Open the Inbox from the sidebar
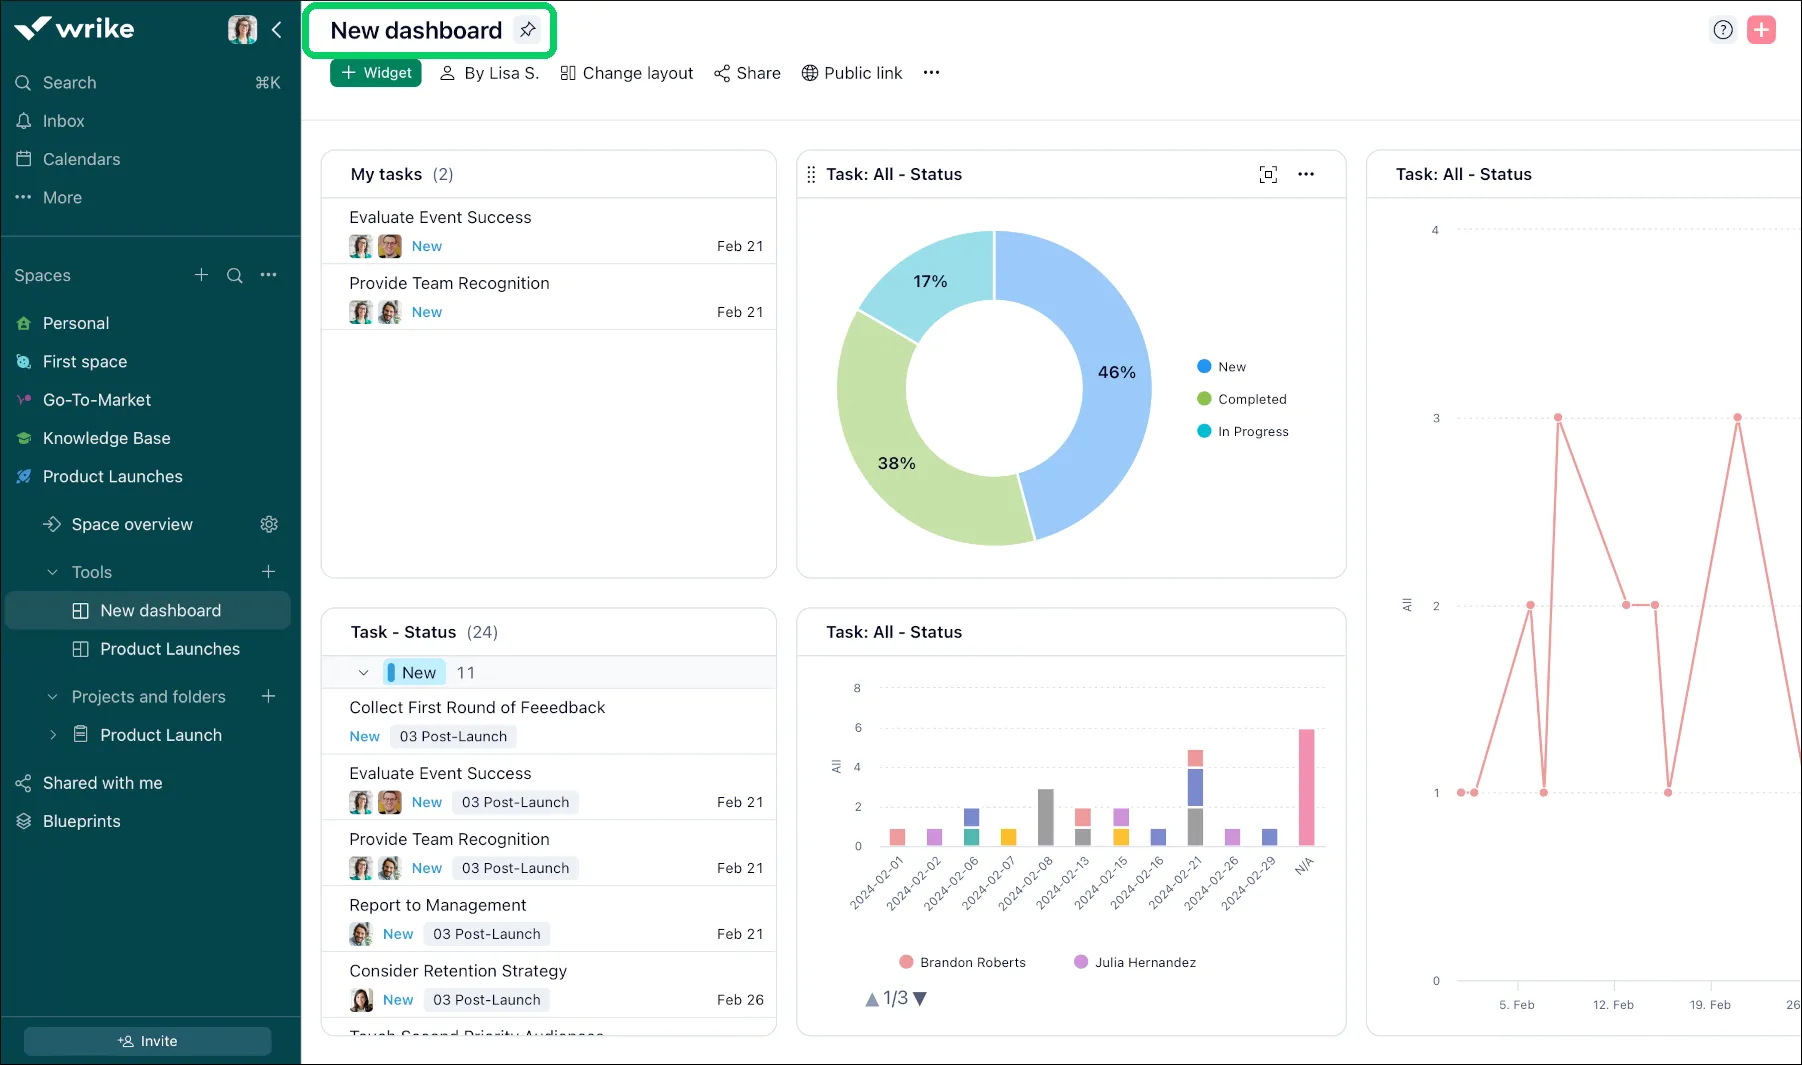 pos(63,120)
